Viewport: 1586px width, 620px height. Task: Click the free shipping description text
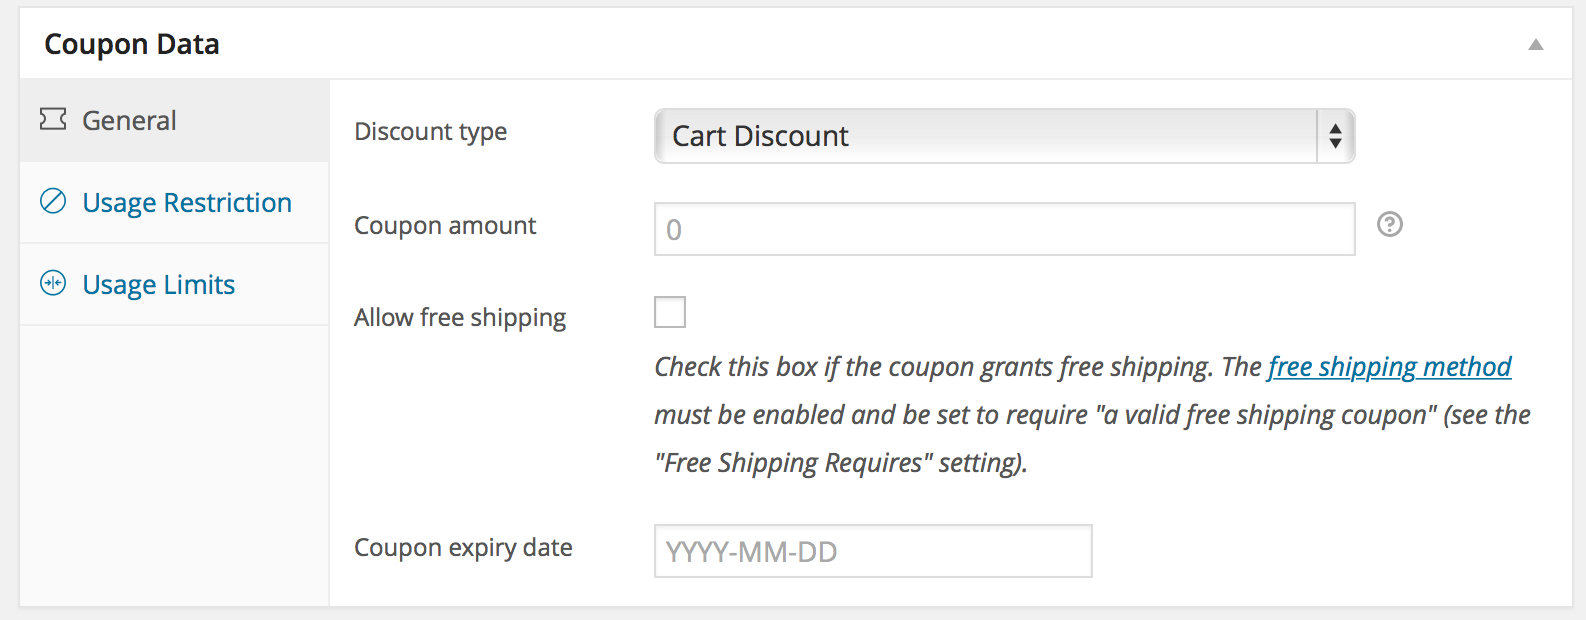1093,415
